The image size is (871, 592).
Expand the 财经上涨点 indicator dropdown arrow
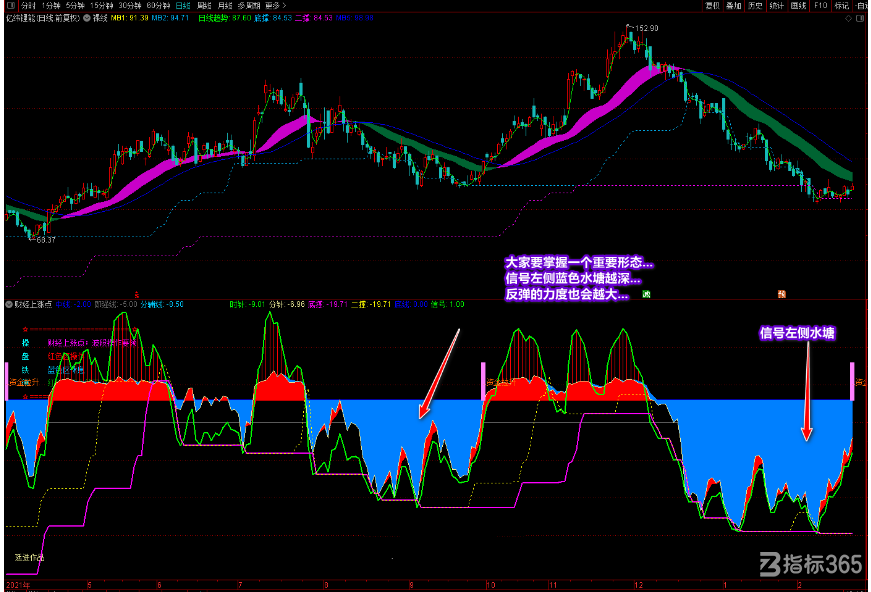[x=9, y=304]
